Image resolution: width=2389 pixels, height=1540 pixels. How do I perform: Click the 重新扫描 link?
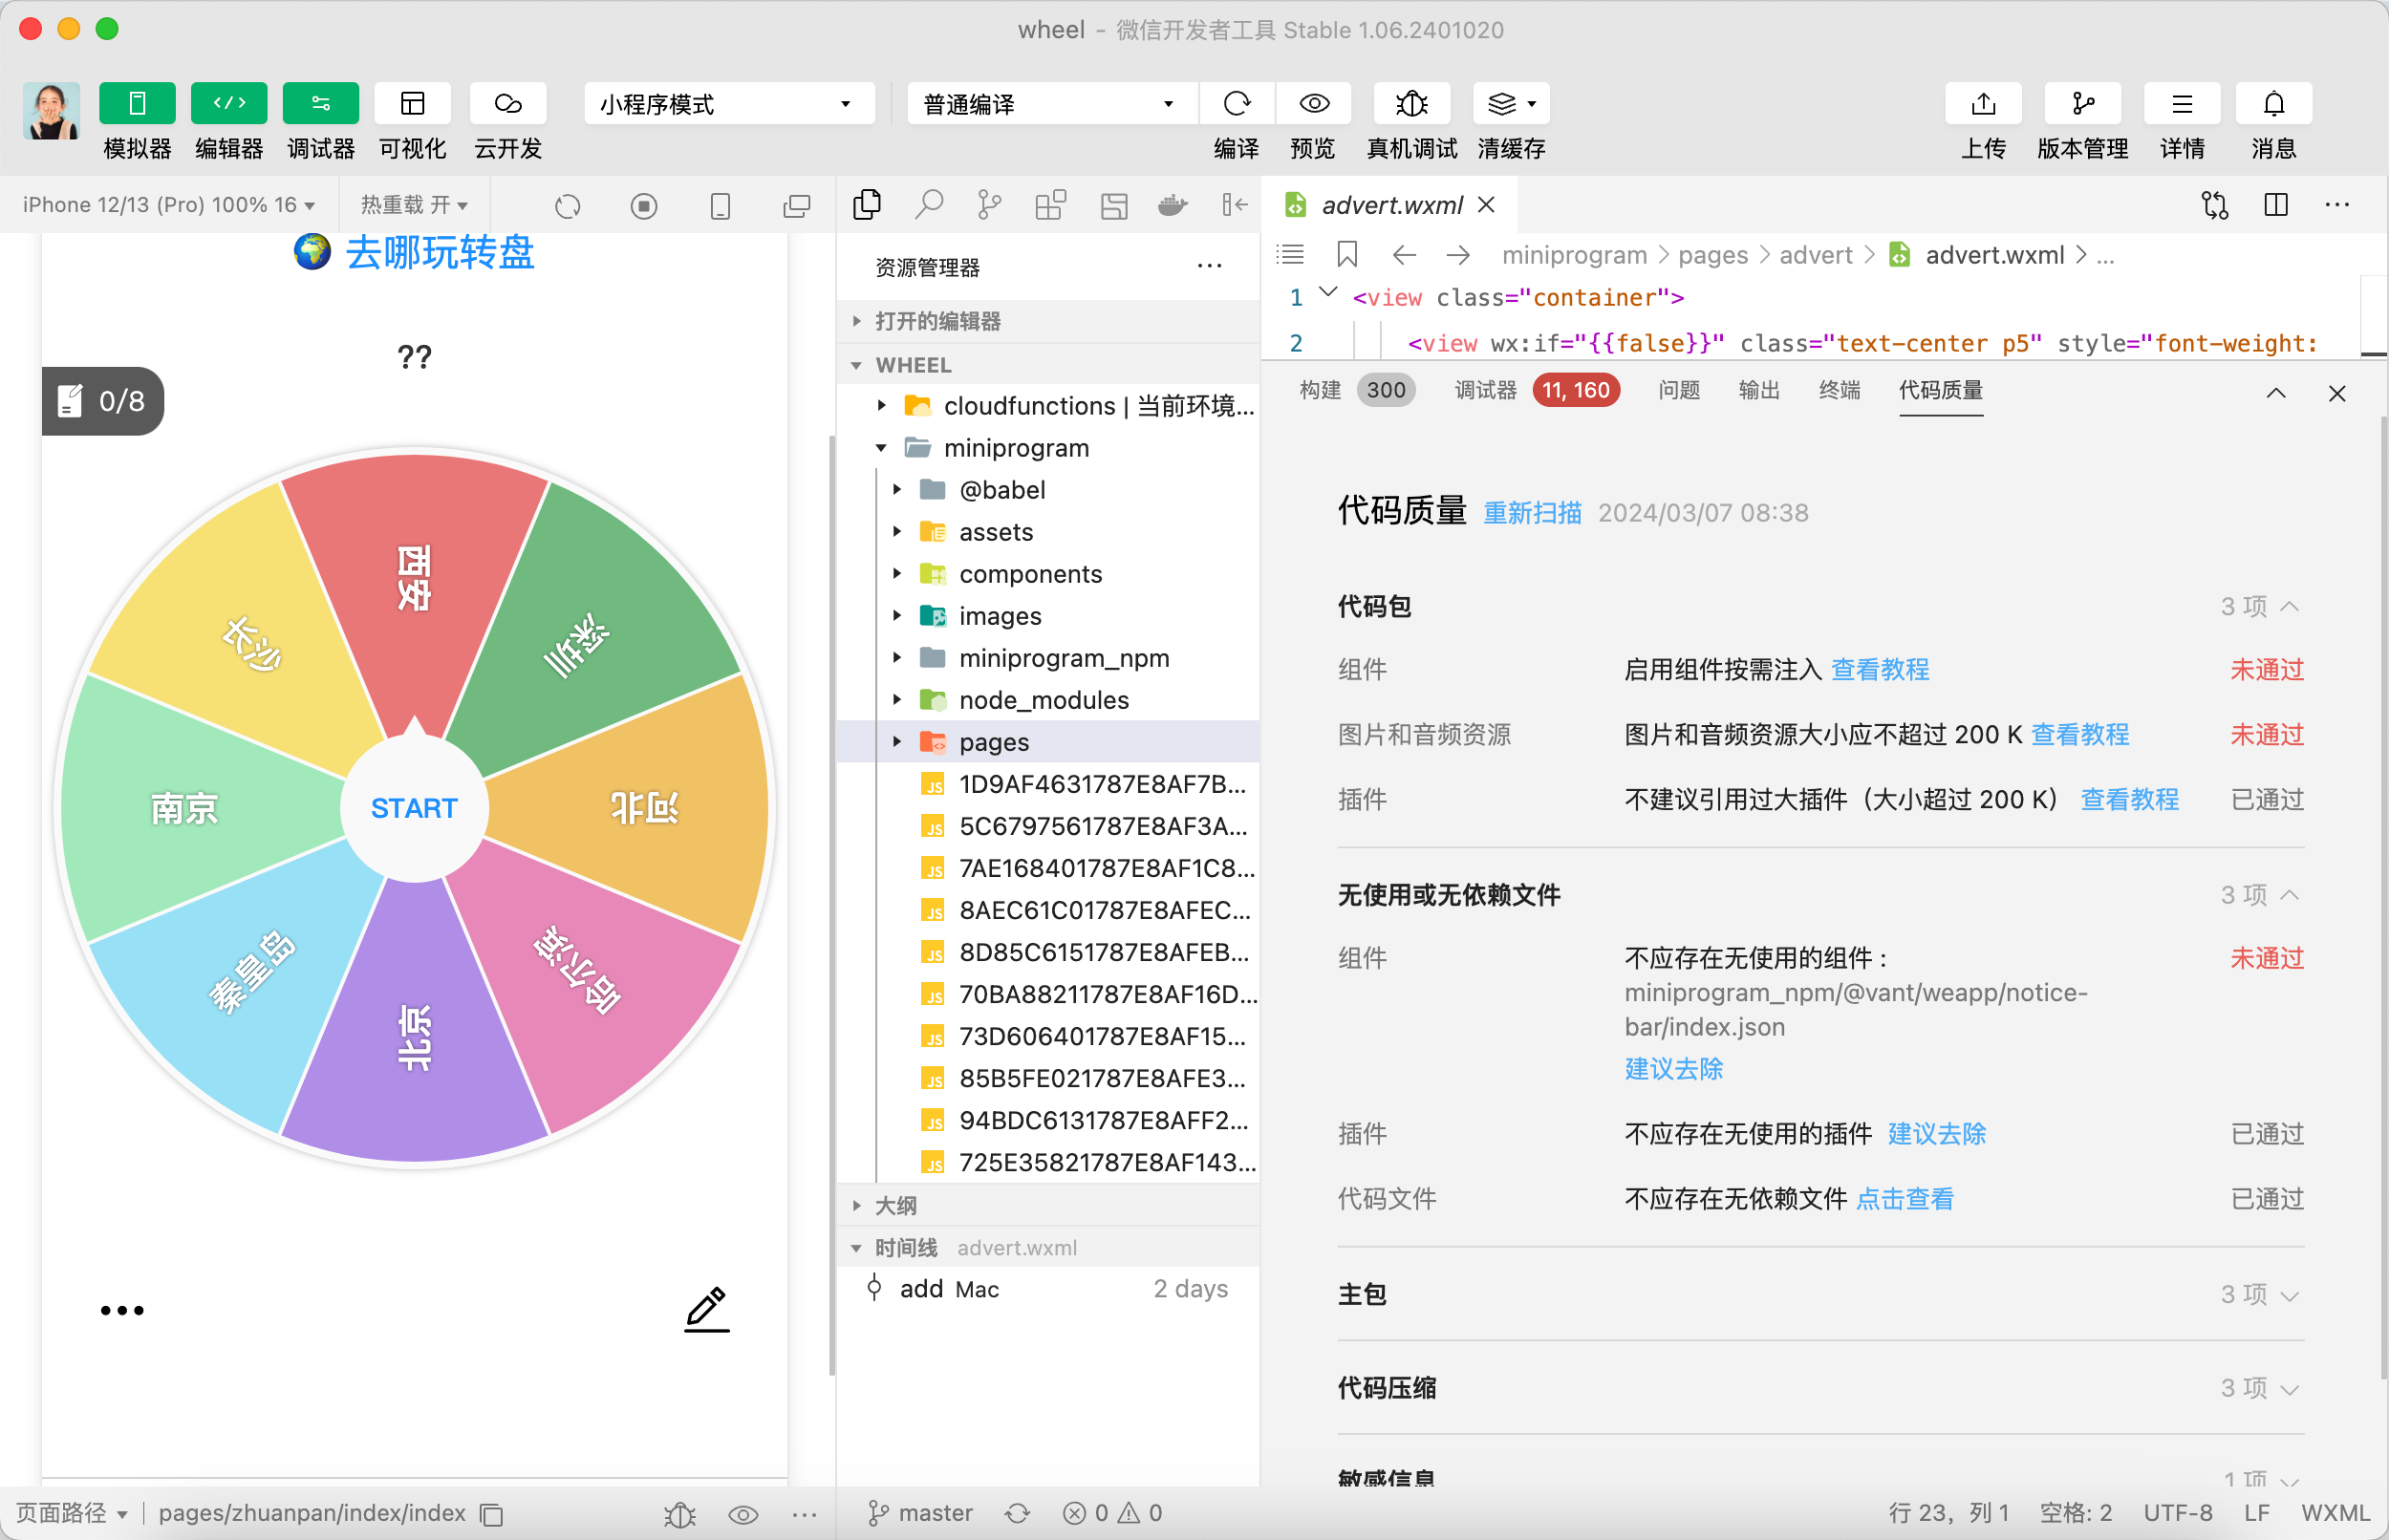click(1531, 513)
